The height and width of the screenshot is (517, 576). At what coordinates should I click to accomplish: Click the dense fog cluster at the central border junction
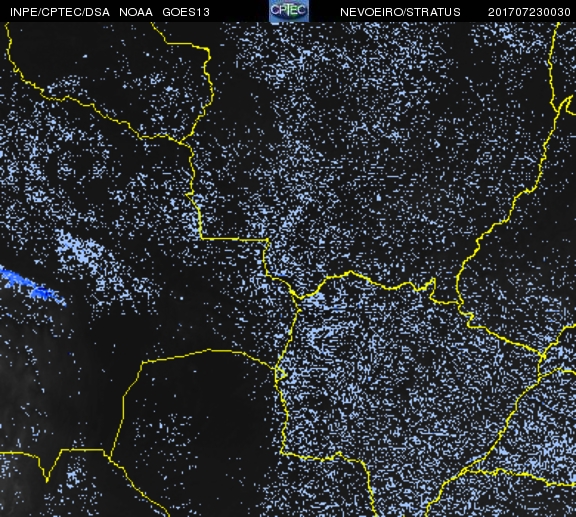[312, 299]
